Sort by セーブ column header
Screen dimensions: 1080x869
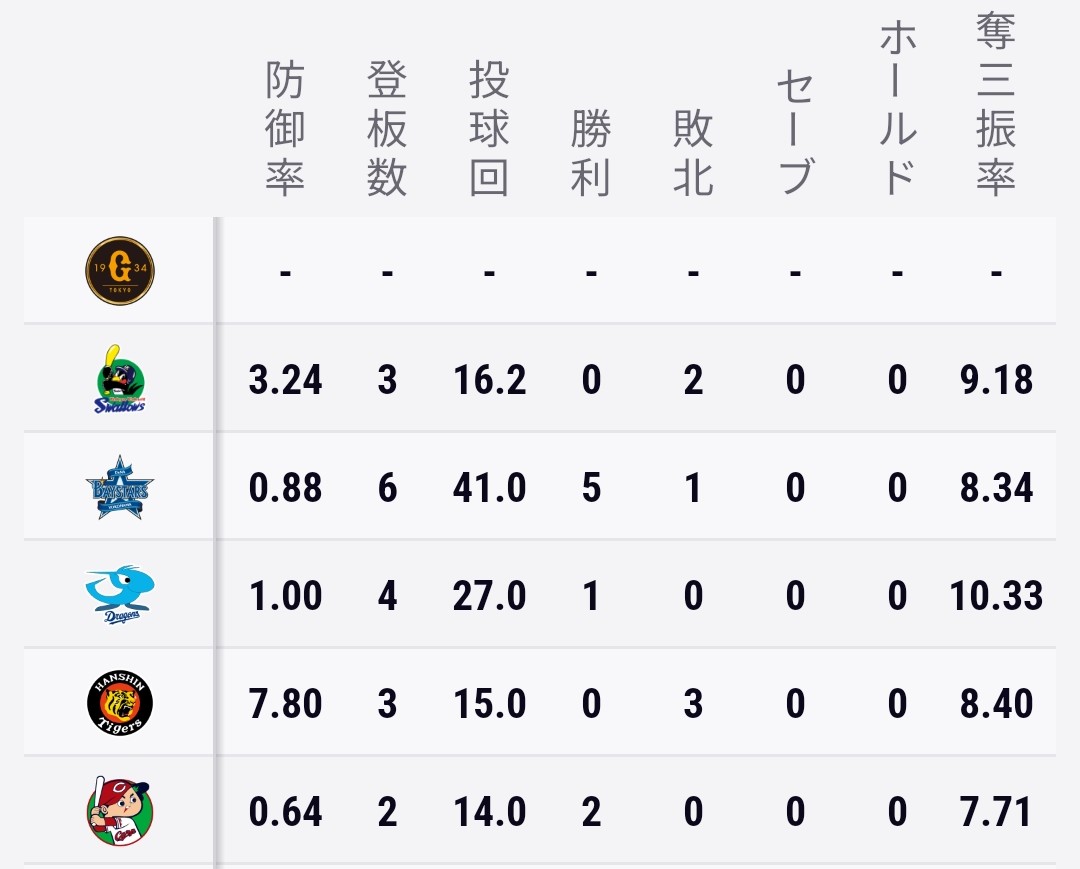[795, 132]
